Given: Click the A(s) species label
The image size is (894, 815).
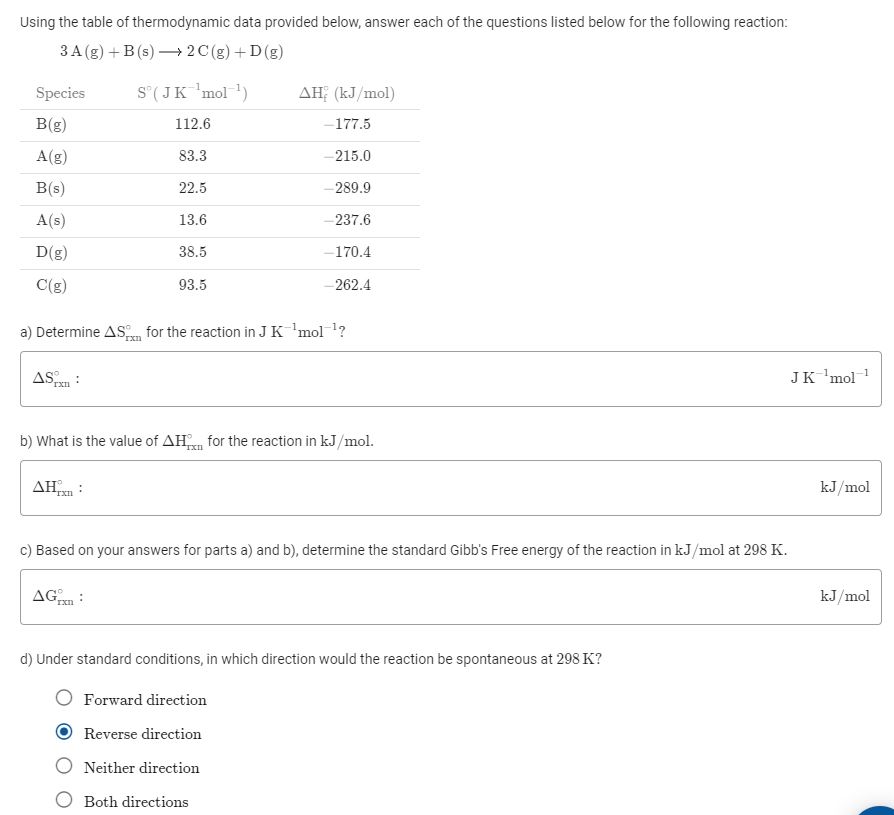Looking at the screenshot, I should (x=50, y=220).
